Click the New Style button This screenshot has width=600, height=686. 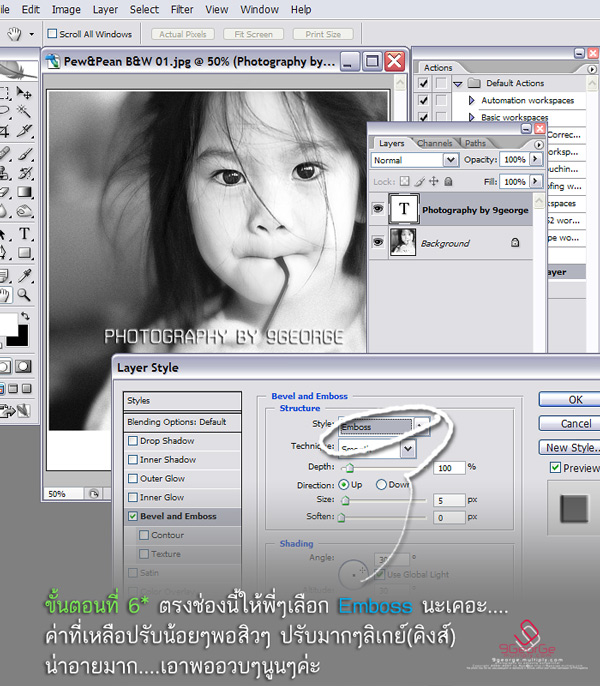(x=569, y=447)
